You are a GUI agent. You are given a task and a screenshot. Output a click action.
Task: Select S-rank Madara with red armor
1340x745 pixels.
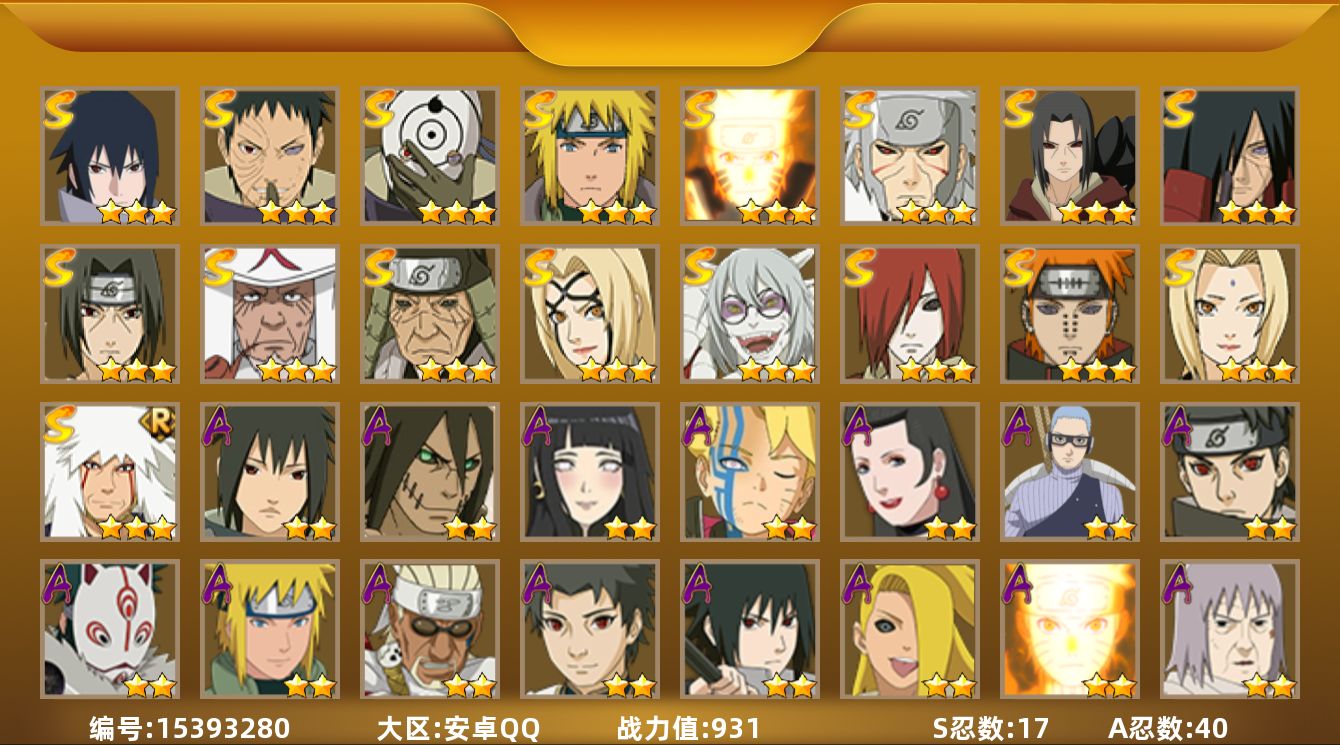1230,156
